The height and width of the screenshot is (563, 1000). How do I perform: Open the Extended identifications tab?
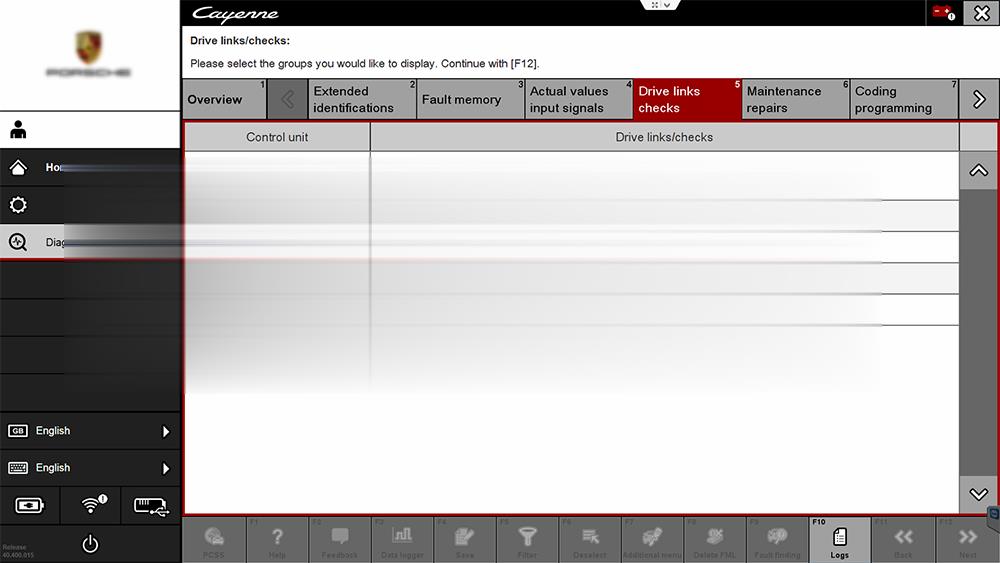tap(362, 99)
